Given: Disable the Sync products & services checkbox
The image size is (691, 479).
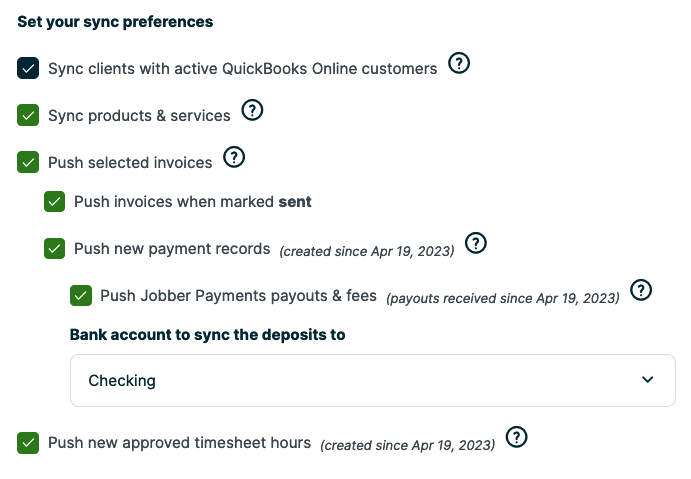Looking at the screenshot, I should pyautogui.click(x=28, y=116).
